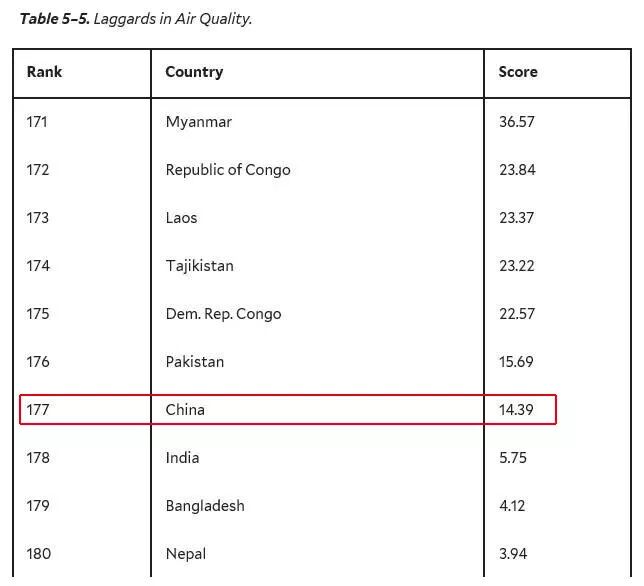
Task: Select the Laos row country name
Action: coord(181,218)
